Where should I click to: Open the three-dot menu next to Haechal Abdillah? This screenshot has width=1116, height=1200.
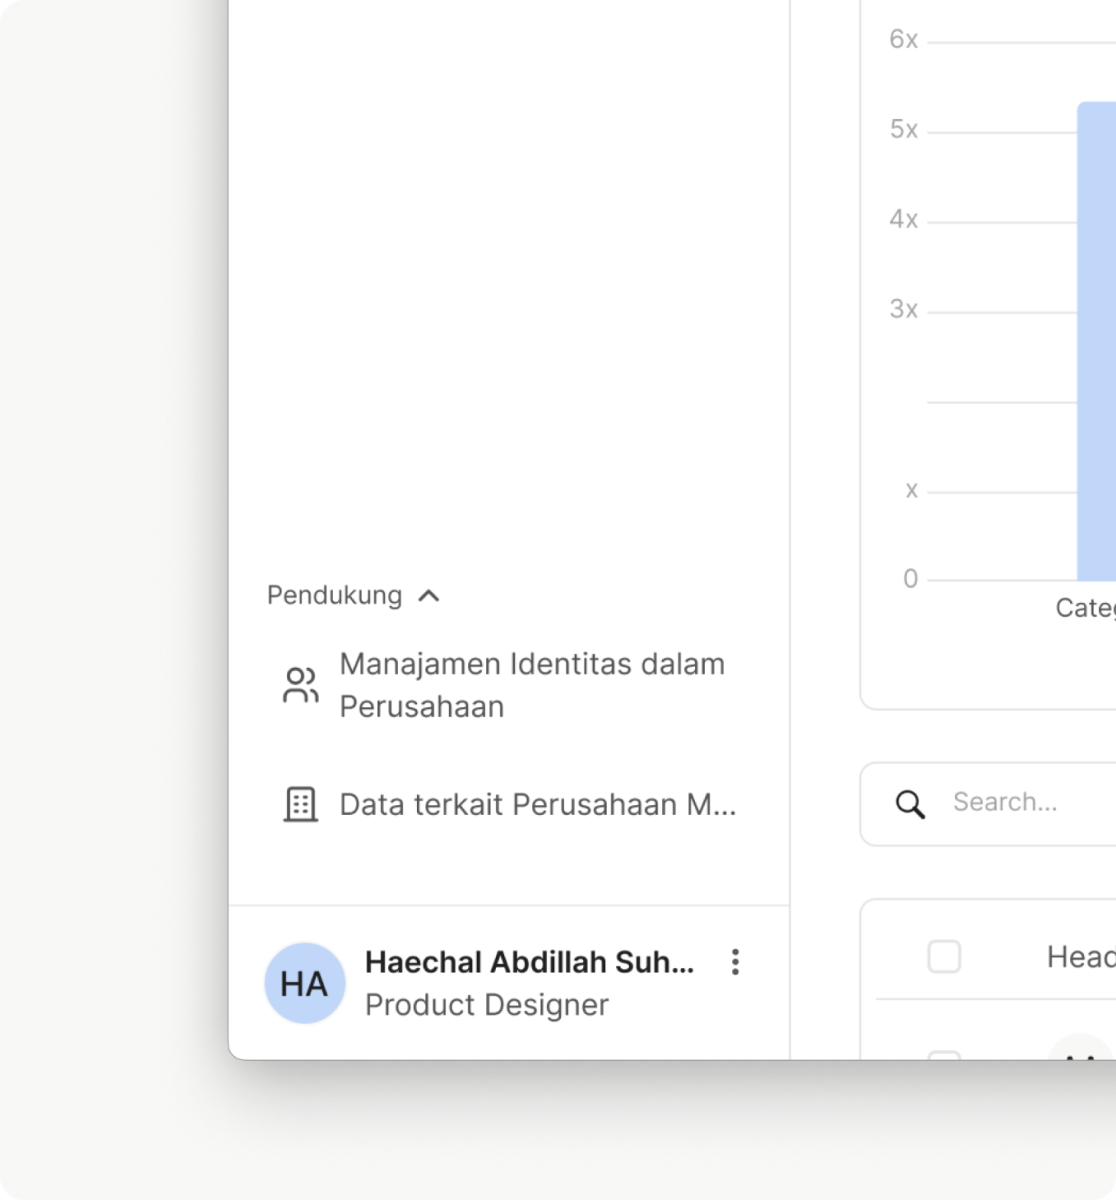pyautogui.click(x=735, y=962)
